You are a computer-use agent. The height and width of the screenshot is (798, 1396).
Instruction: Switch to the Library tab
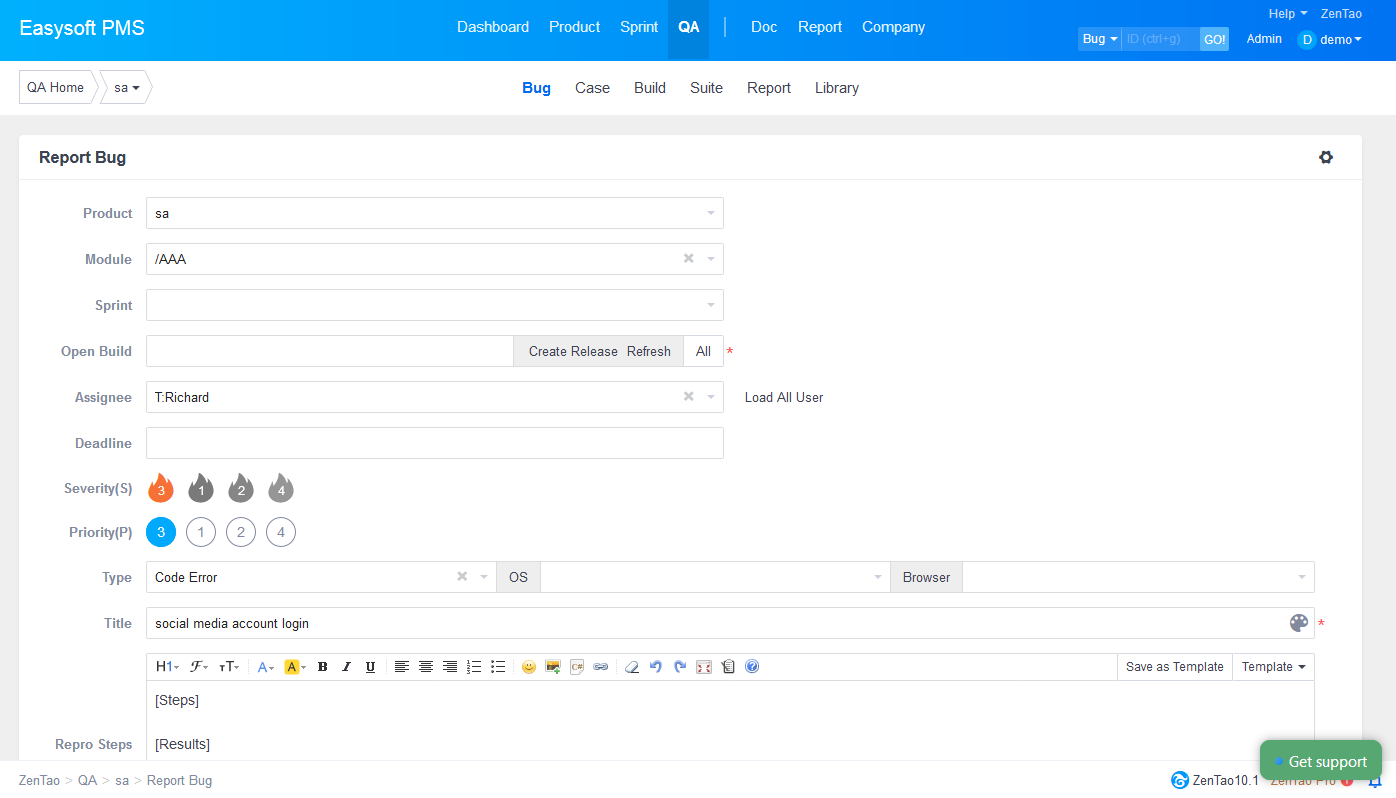click(x=837, y=88)
